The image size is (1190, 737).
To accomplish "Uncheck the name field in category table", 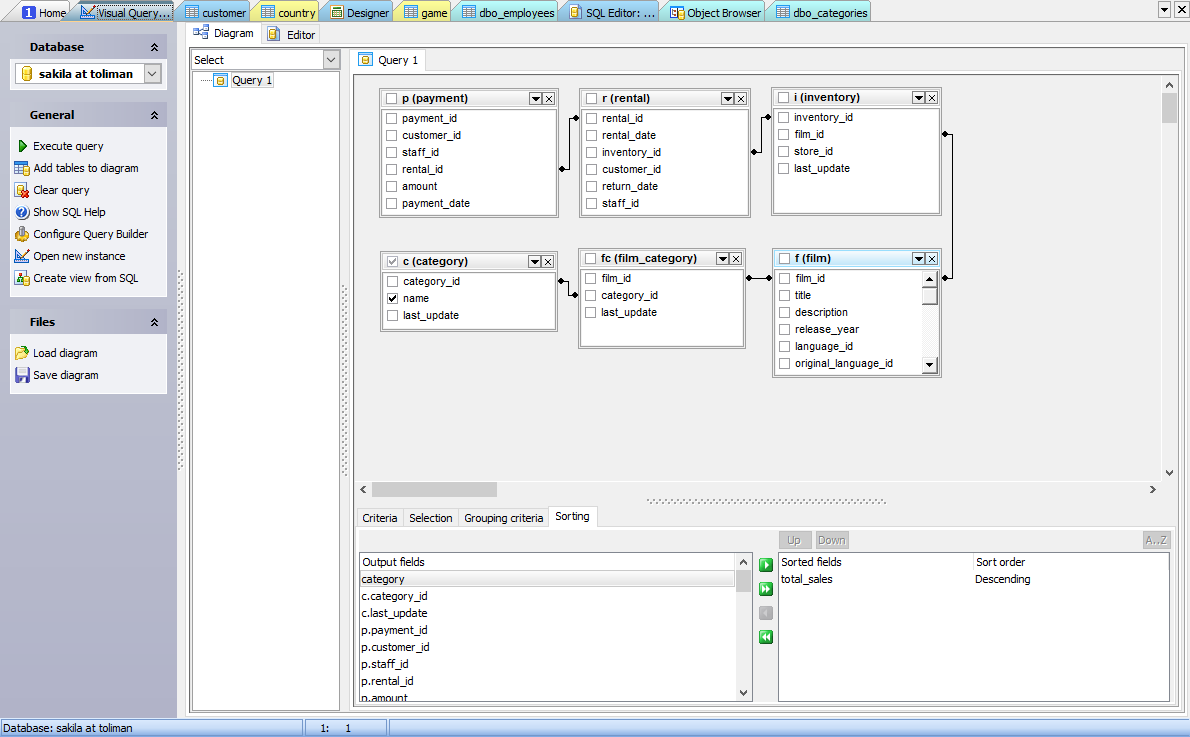I will (x=393, y=298).
